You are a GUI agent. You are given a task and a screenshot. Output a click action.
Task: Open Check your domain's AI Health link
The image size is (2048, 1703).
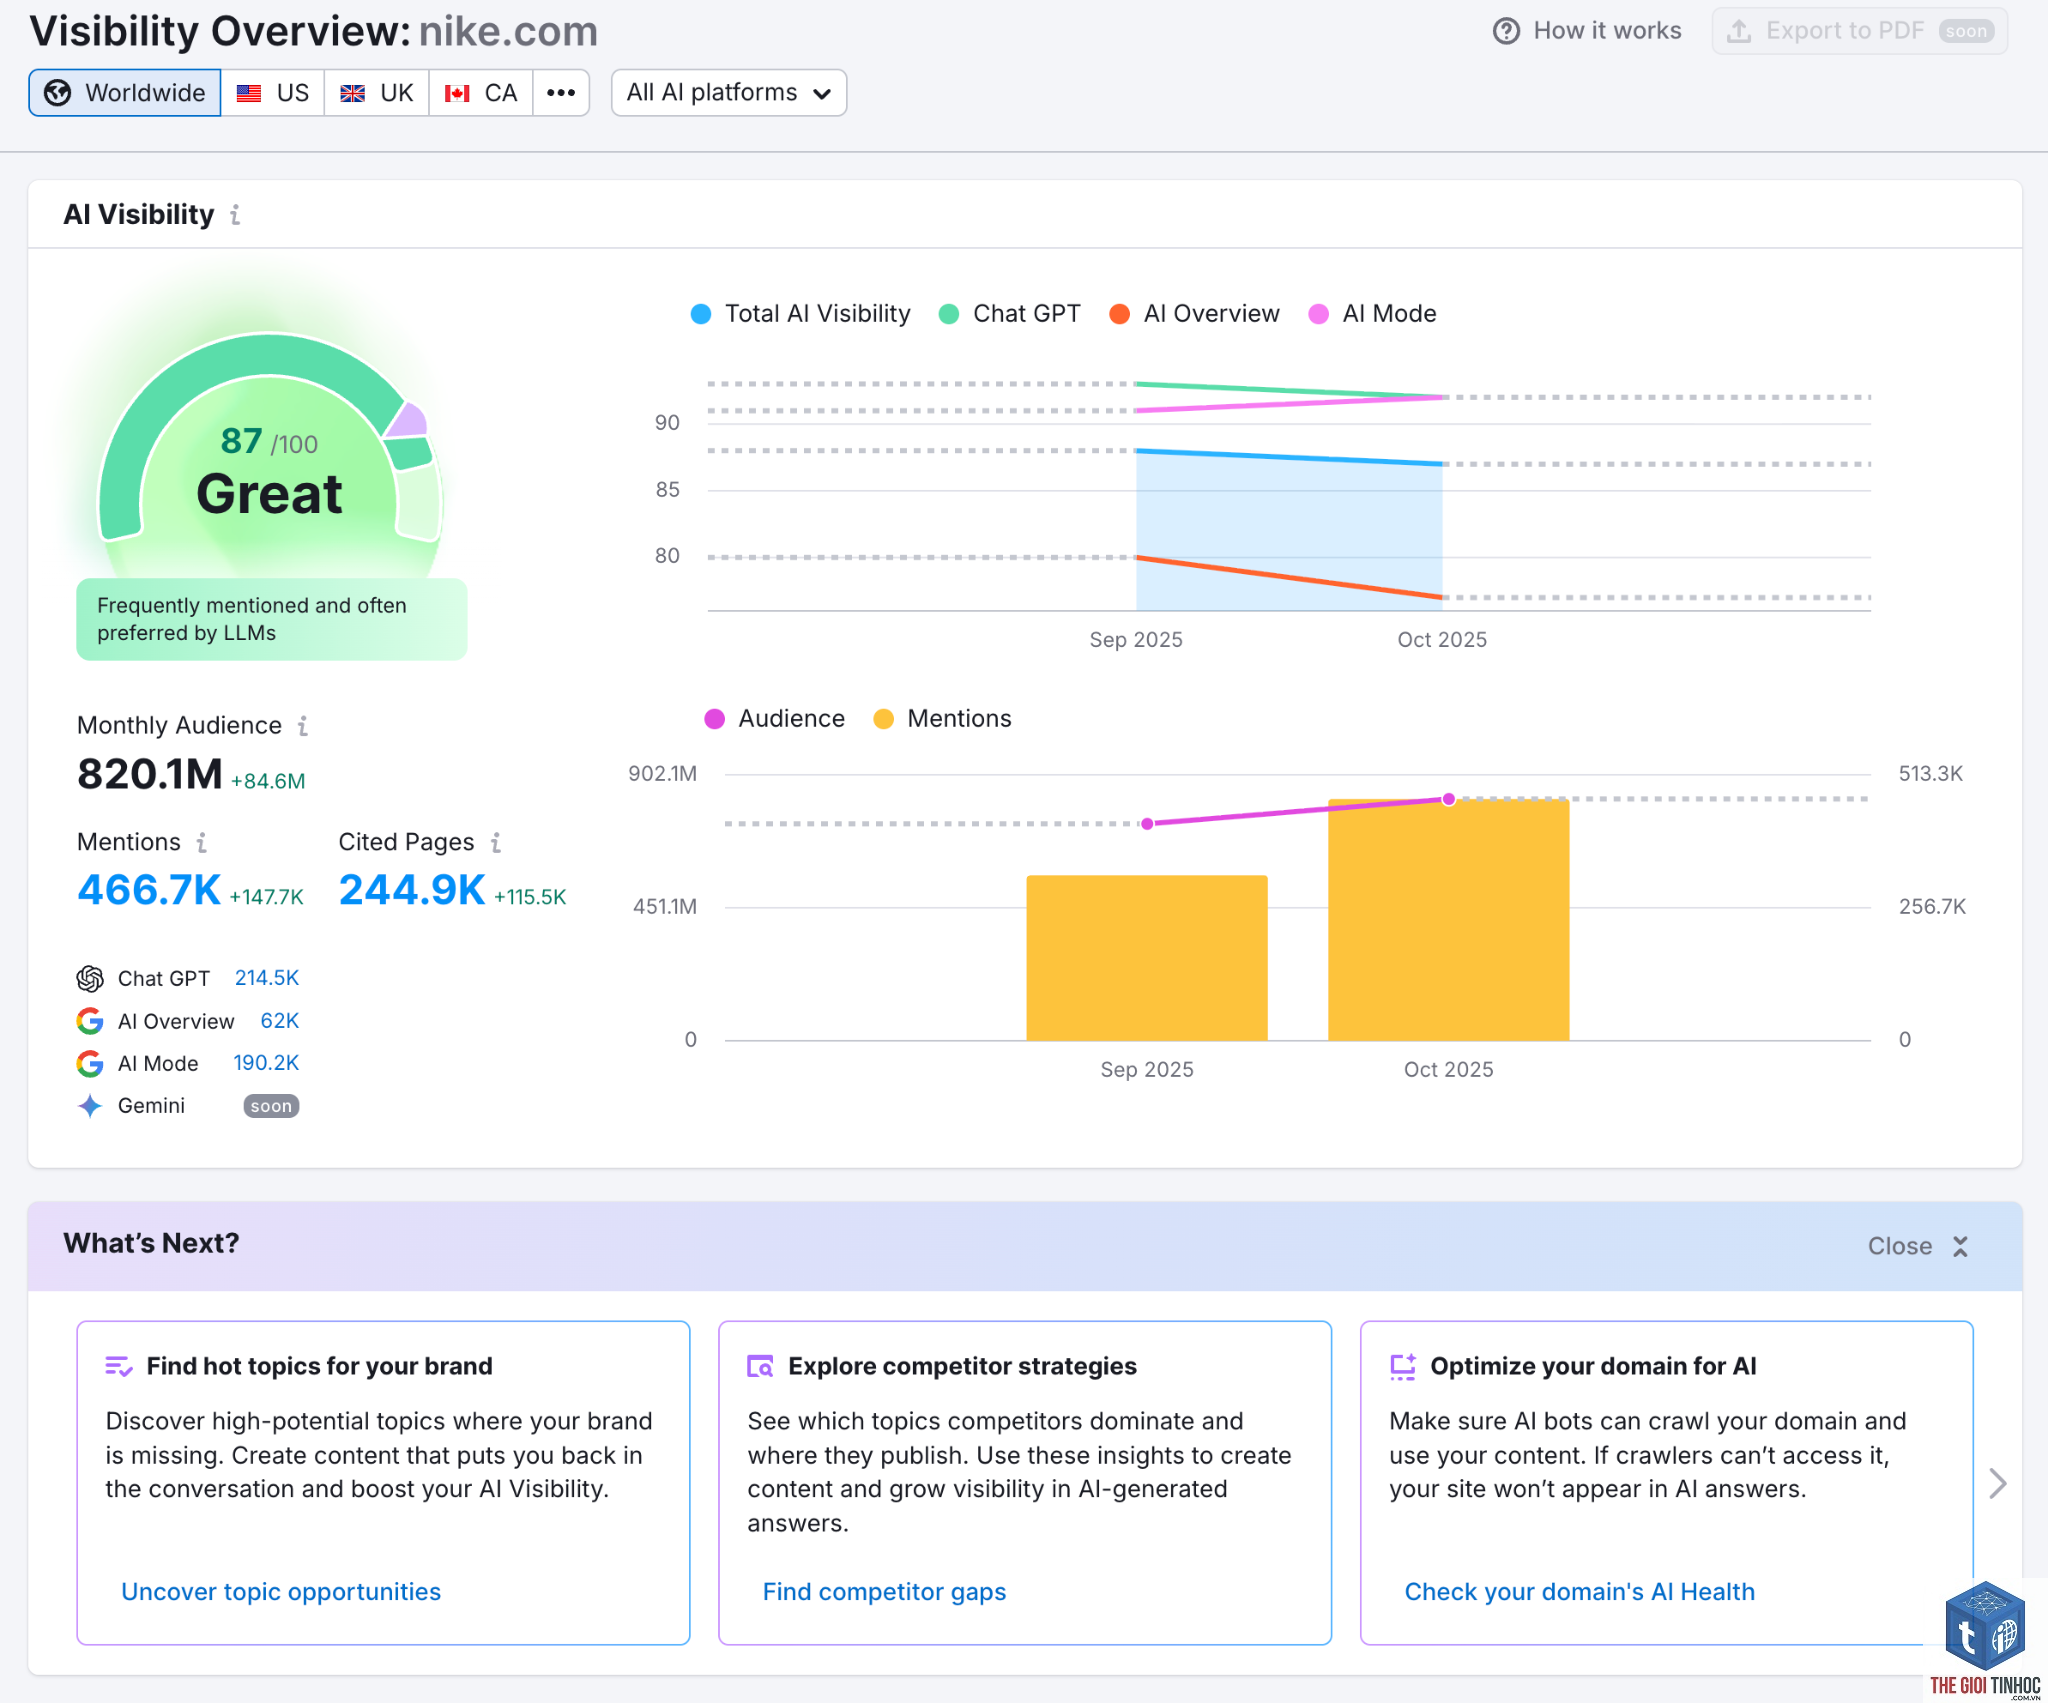1580,1592
